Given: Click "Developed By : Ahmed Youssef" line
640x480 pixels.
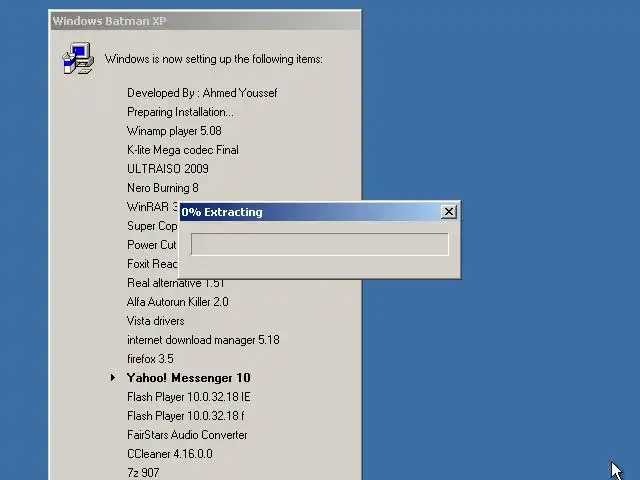Looking at the screenshot, I should pos(202,93).
